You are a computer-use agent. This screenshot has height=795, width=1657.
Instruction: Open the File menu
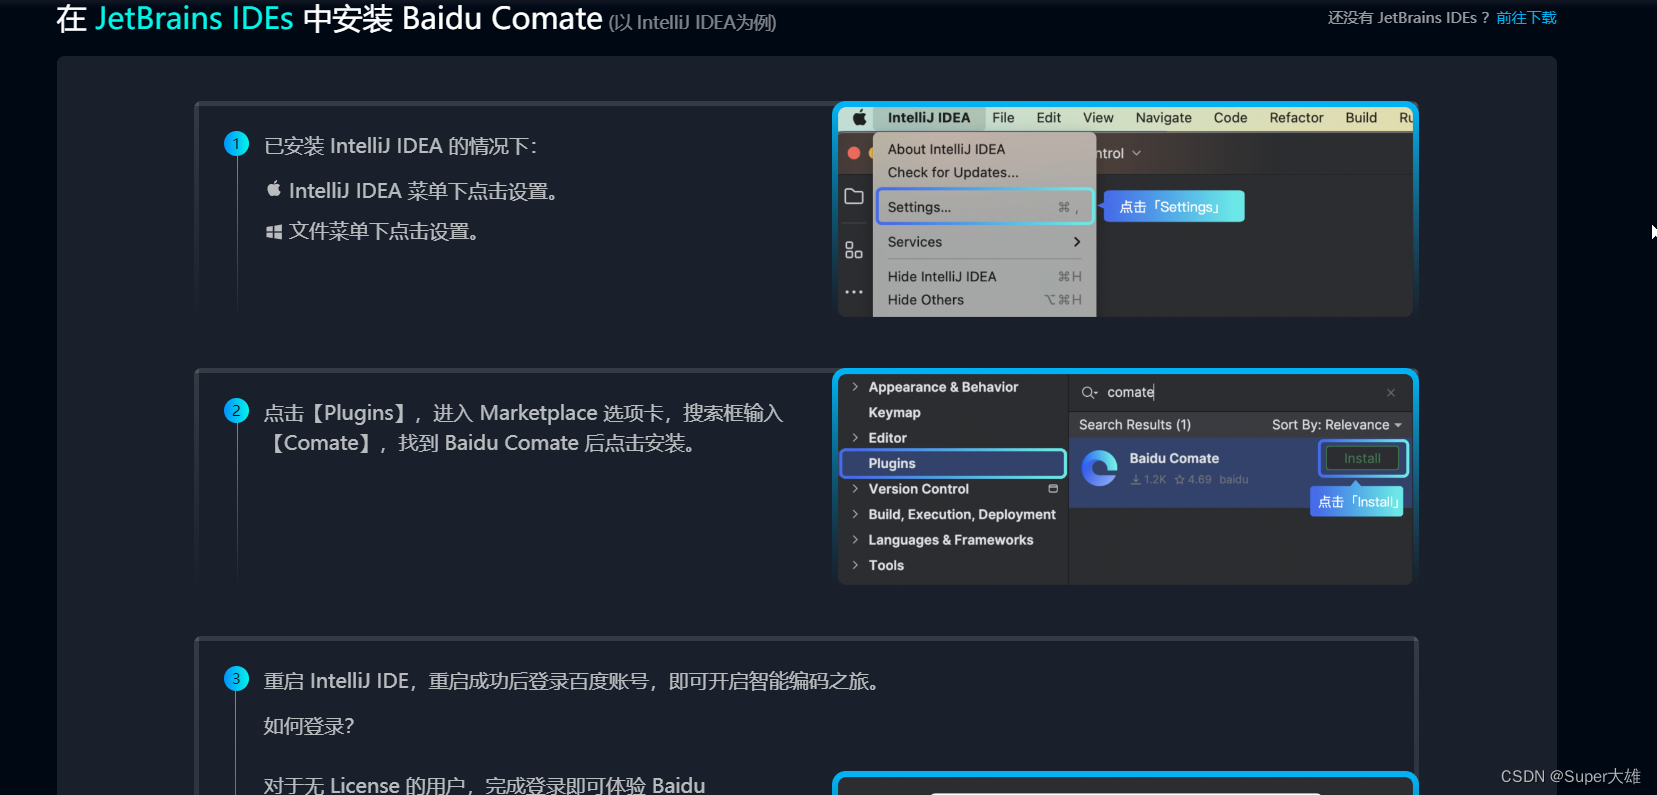[1003, 117]
